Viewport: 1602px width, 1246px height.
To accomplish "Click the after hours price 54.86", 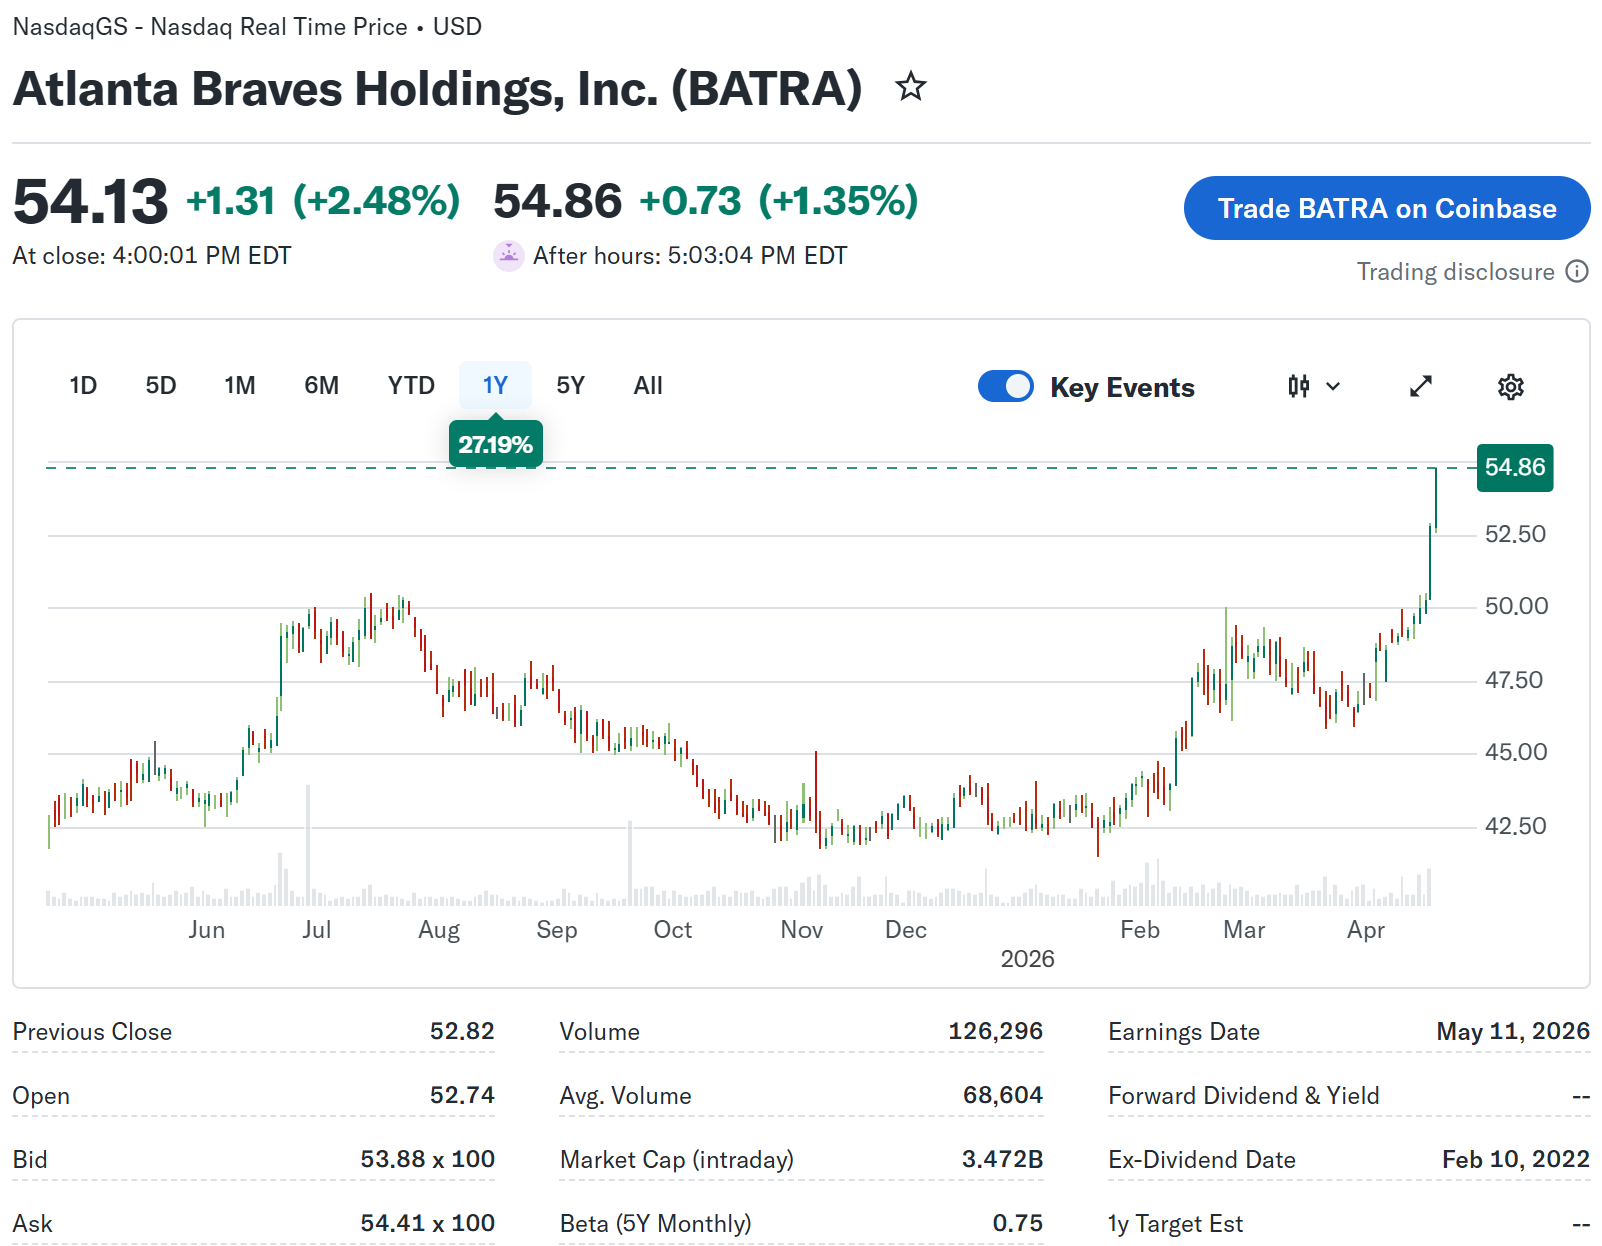I will tap(558, 201).
